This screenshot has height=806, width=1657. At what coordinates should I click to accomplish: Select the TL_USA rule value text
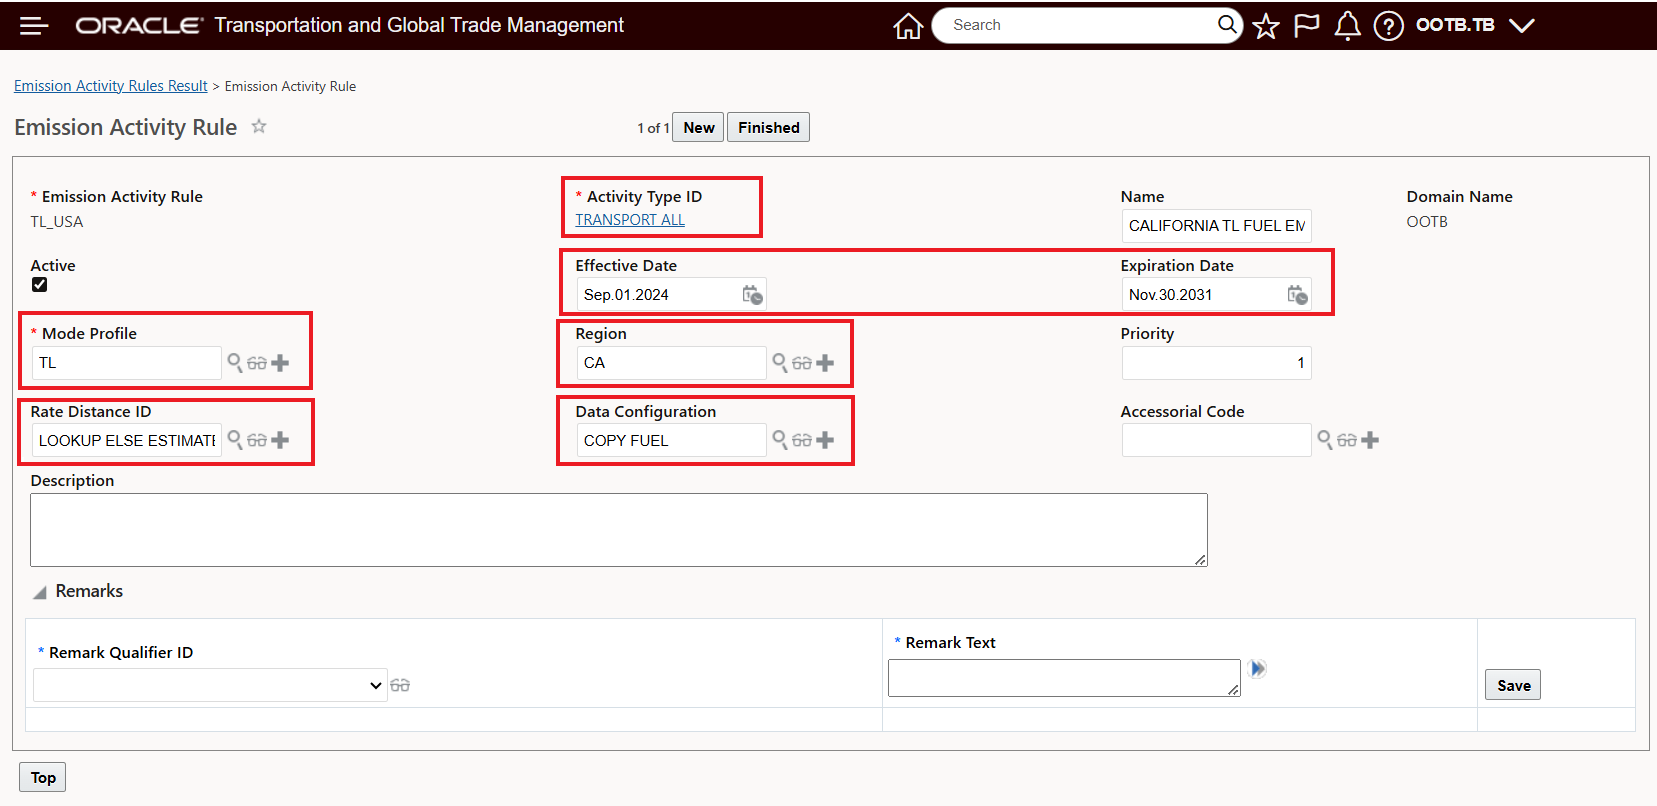[57, 222]
